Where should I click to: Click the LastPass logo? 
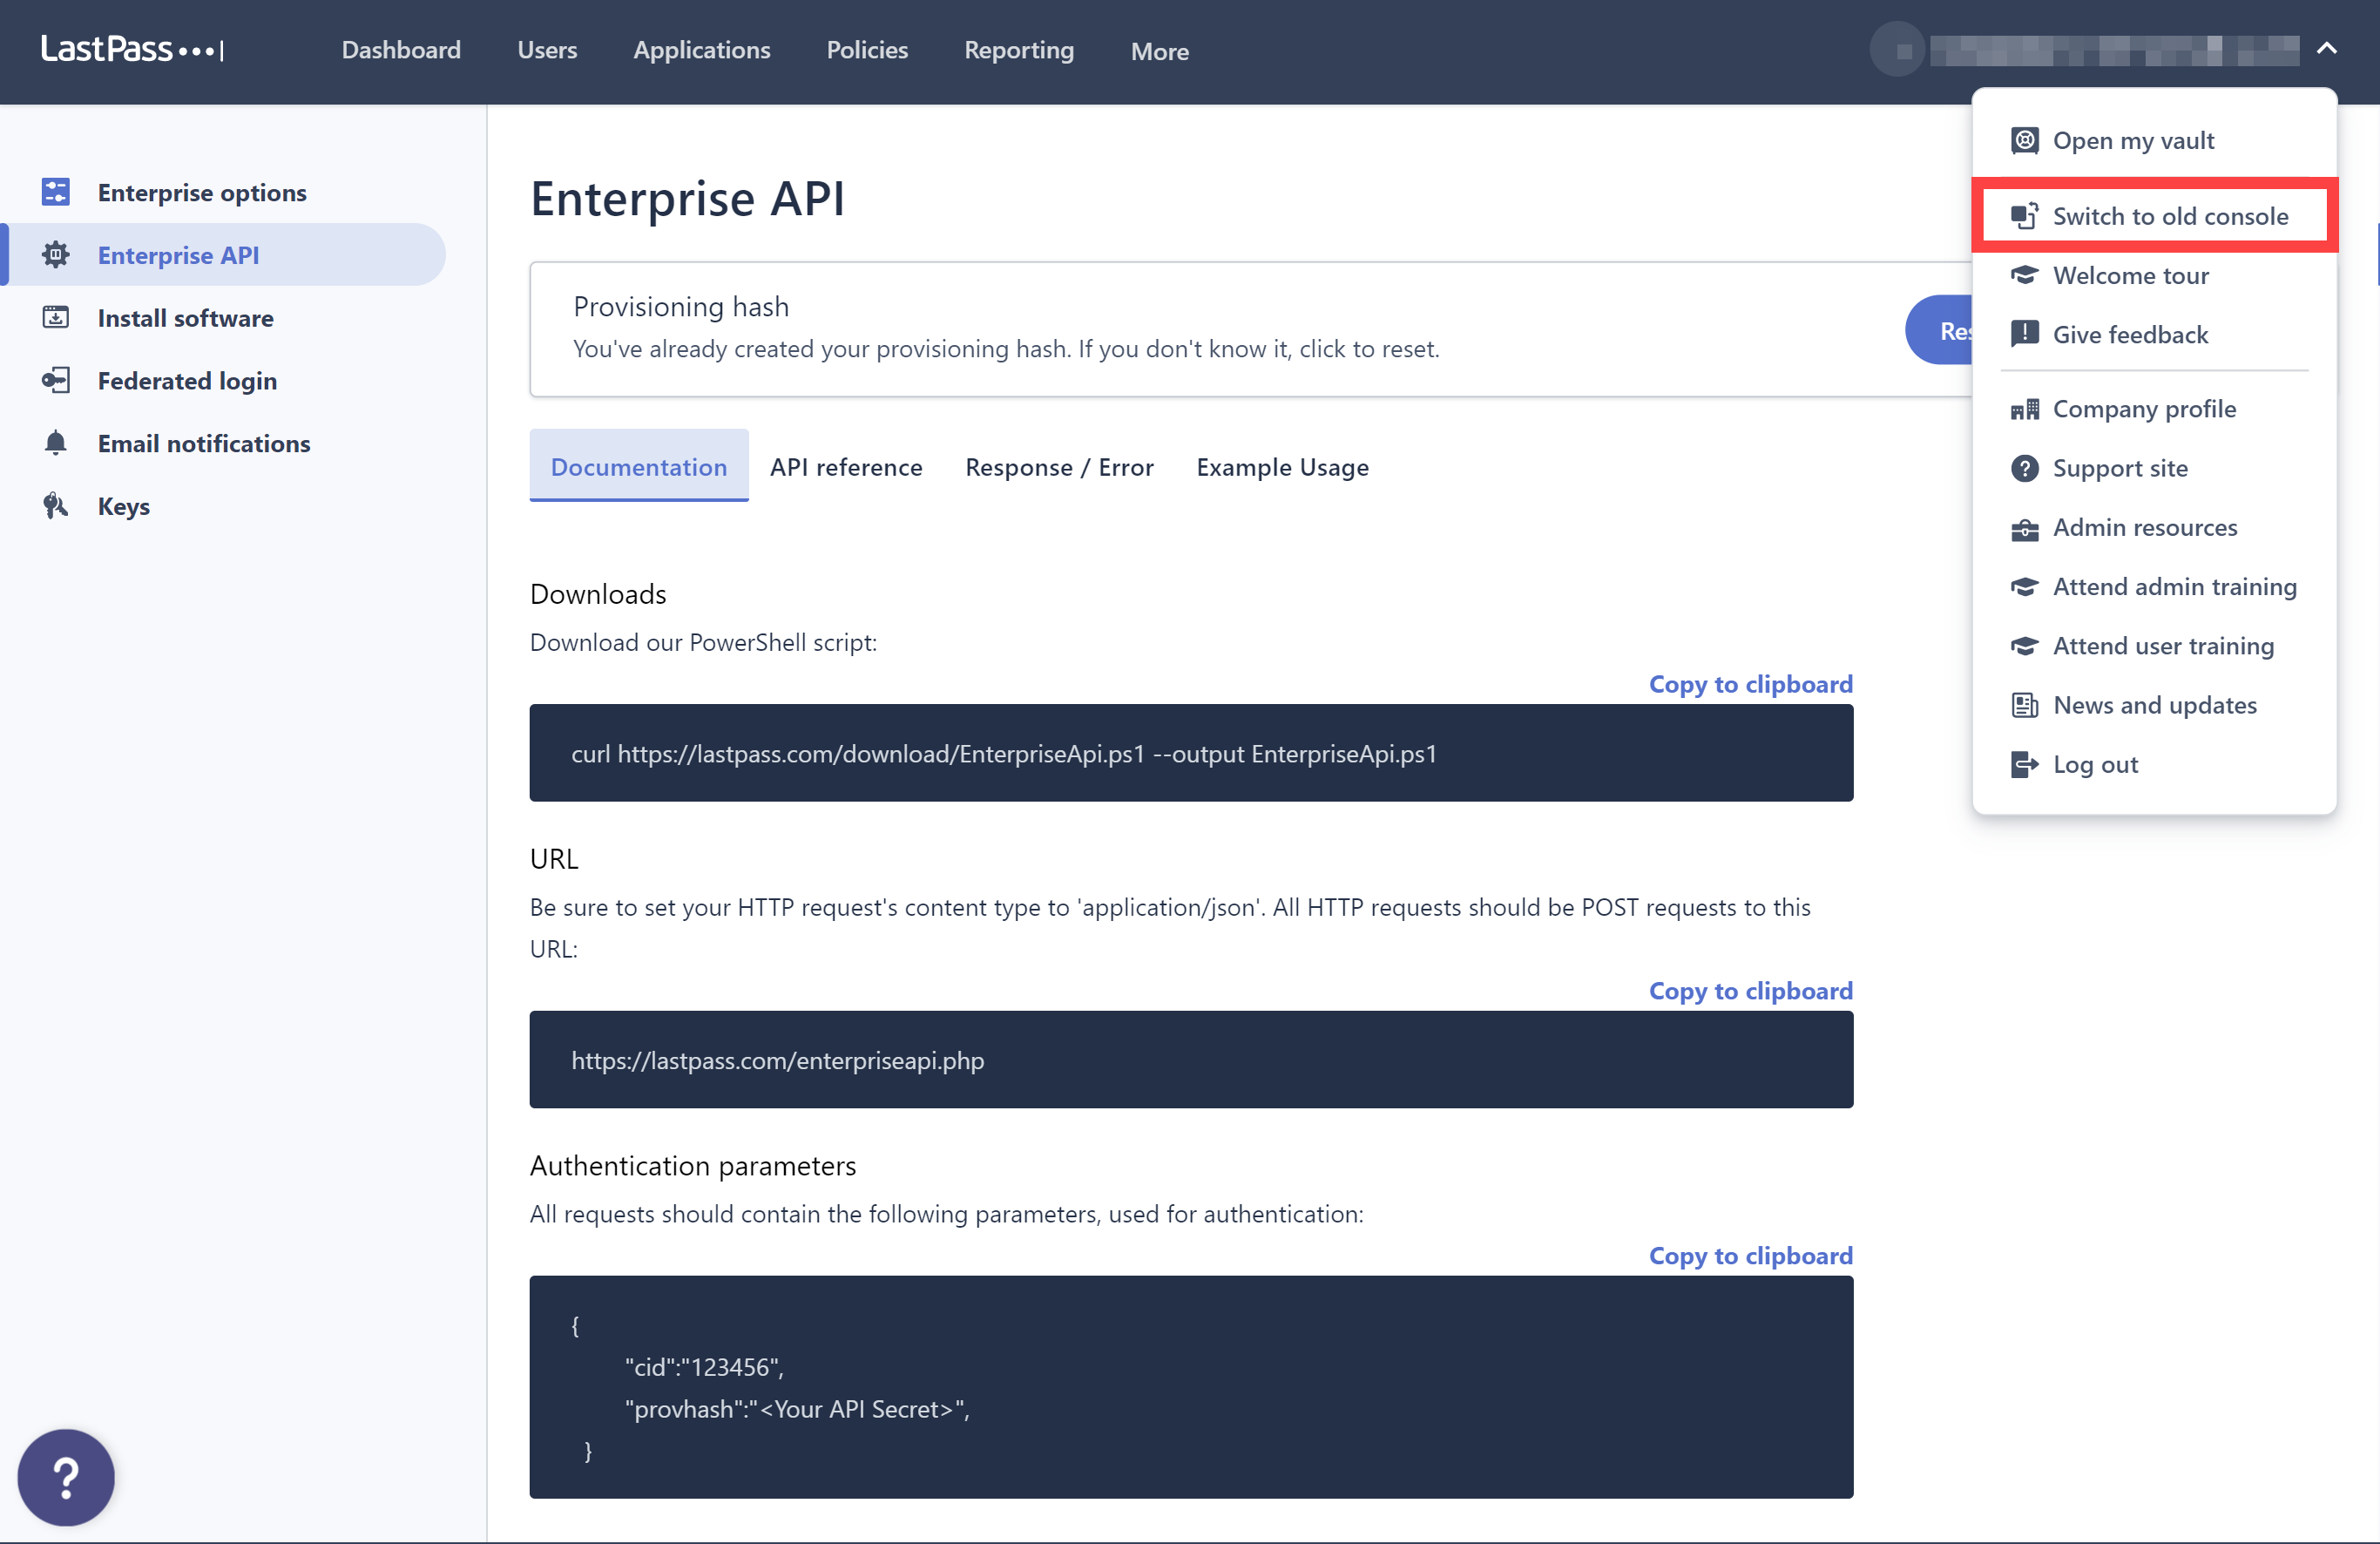[132, 49]
